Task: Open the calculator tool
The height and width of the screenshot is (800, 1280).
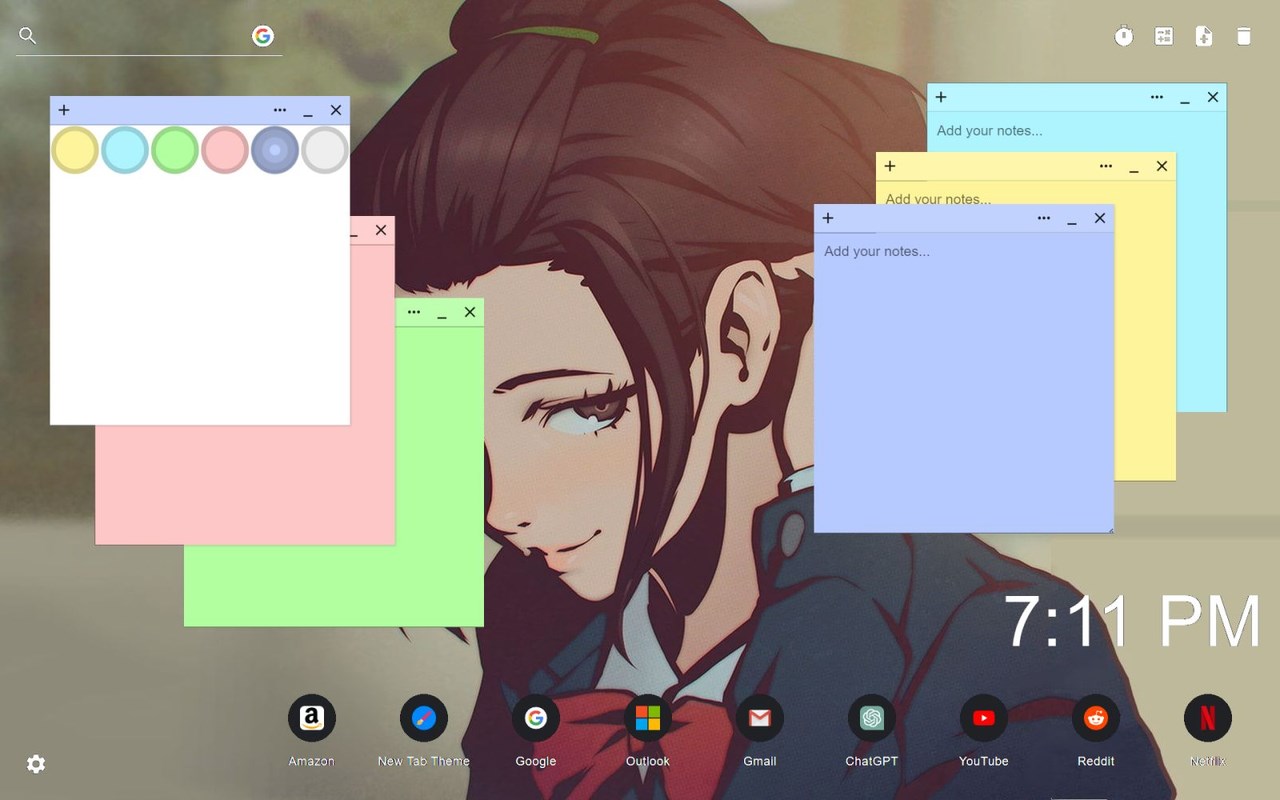Action: click(1164, 36)
